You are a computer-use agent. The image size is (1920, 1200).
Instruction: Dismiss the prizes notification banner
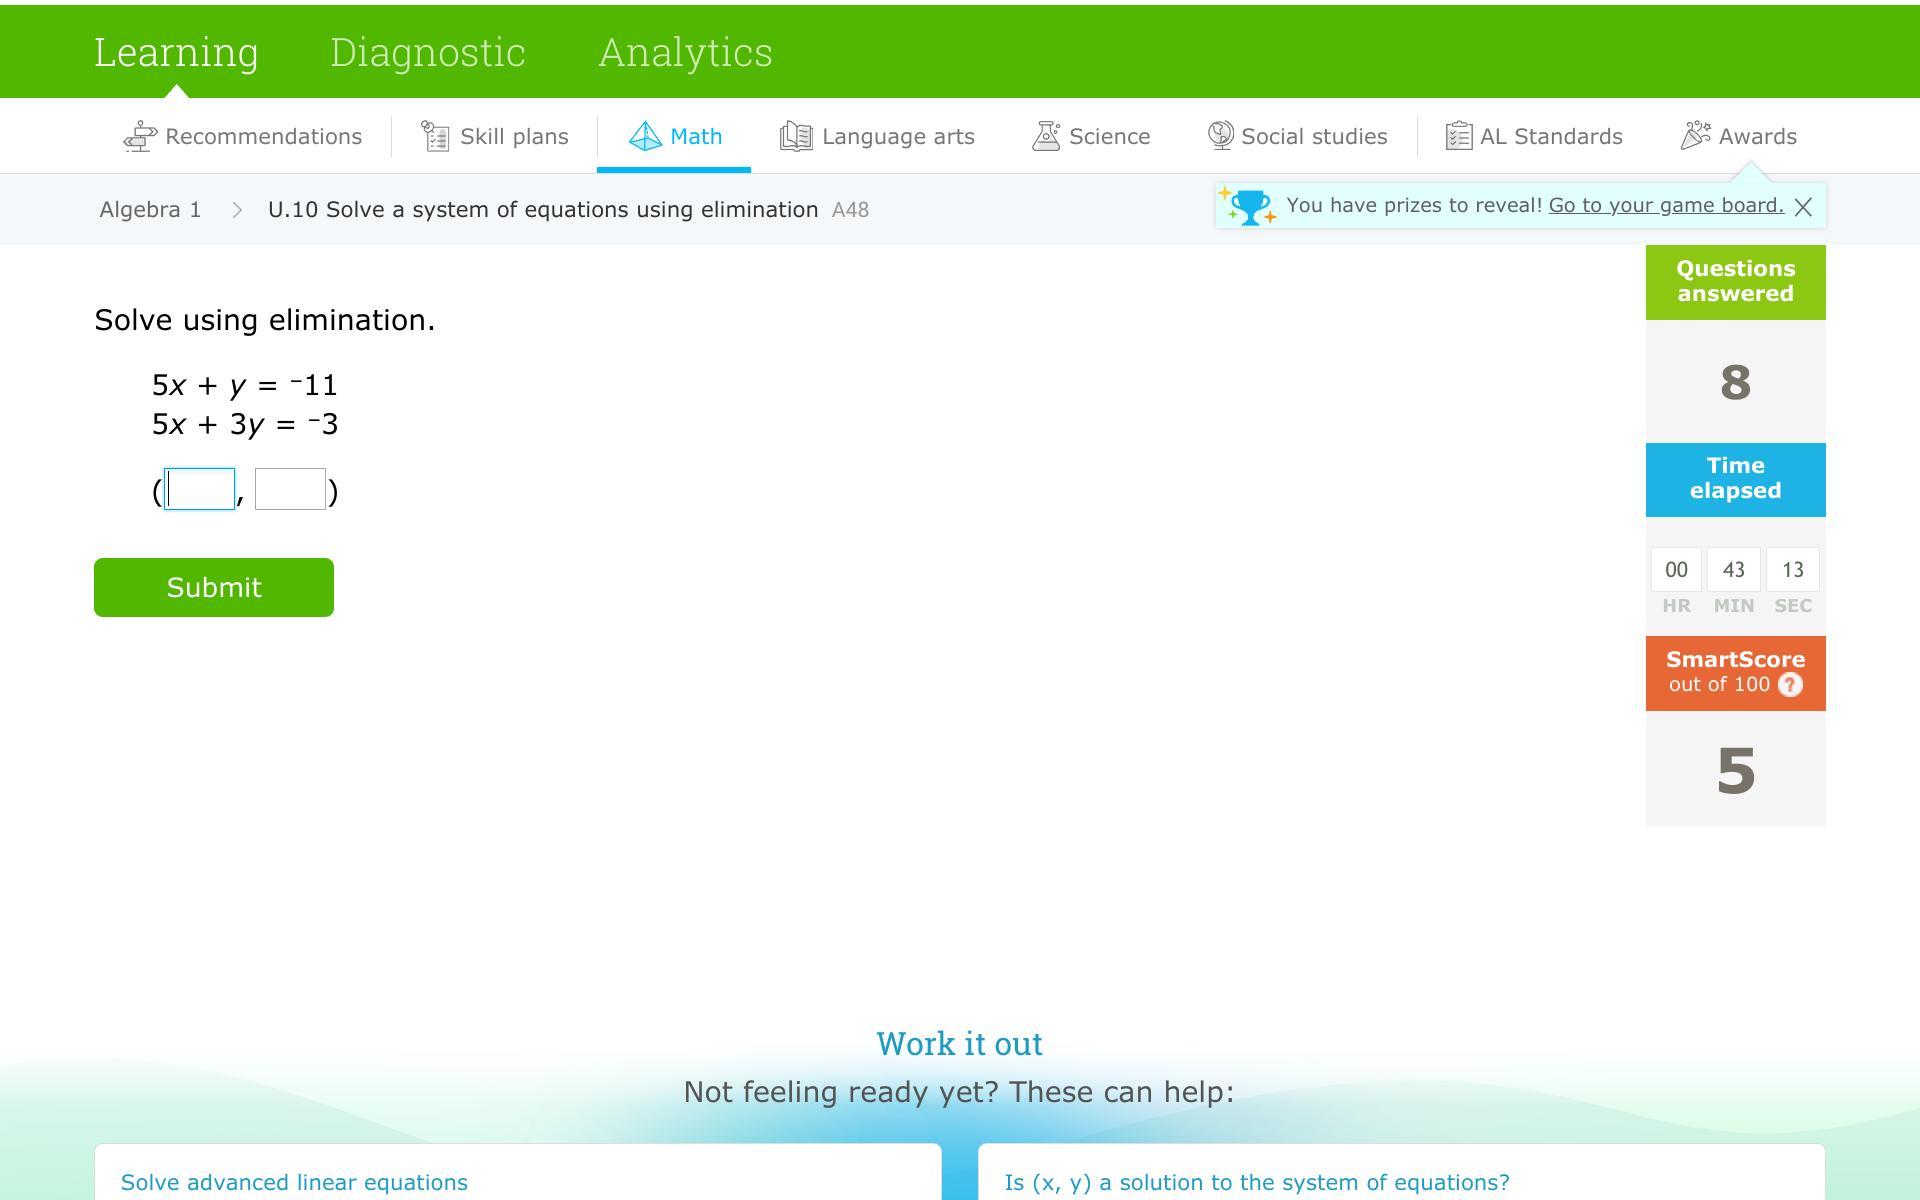pos(1803,207)
